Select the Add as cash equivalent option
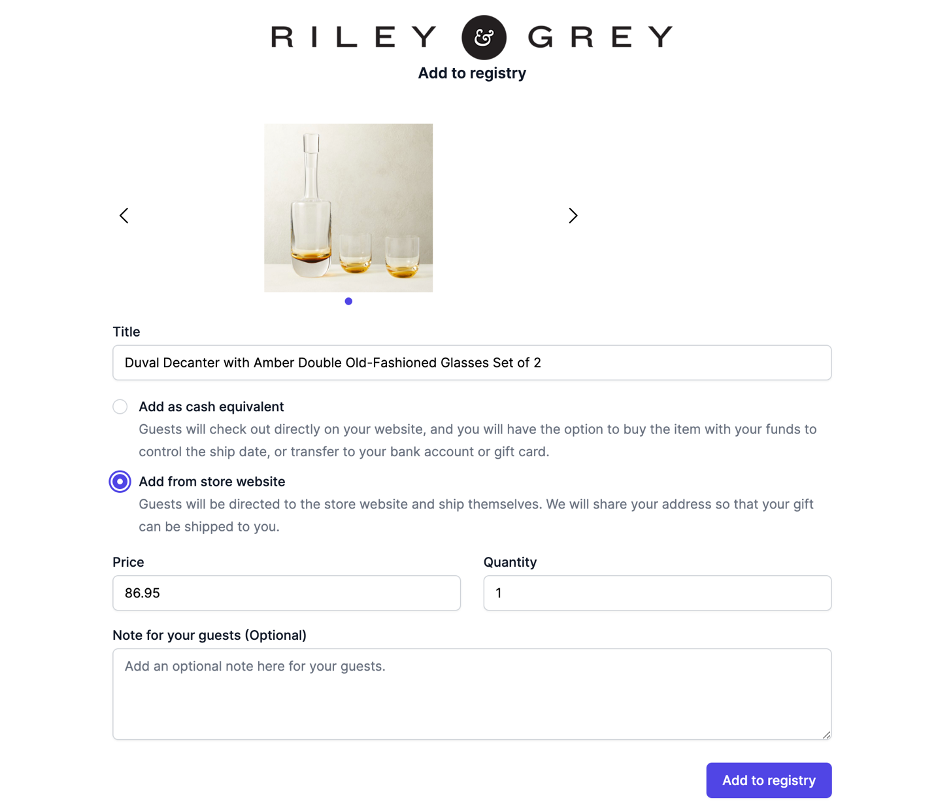936x802 pixels. click(x=120, y=406)
